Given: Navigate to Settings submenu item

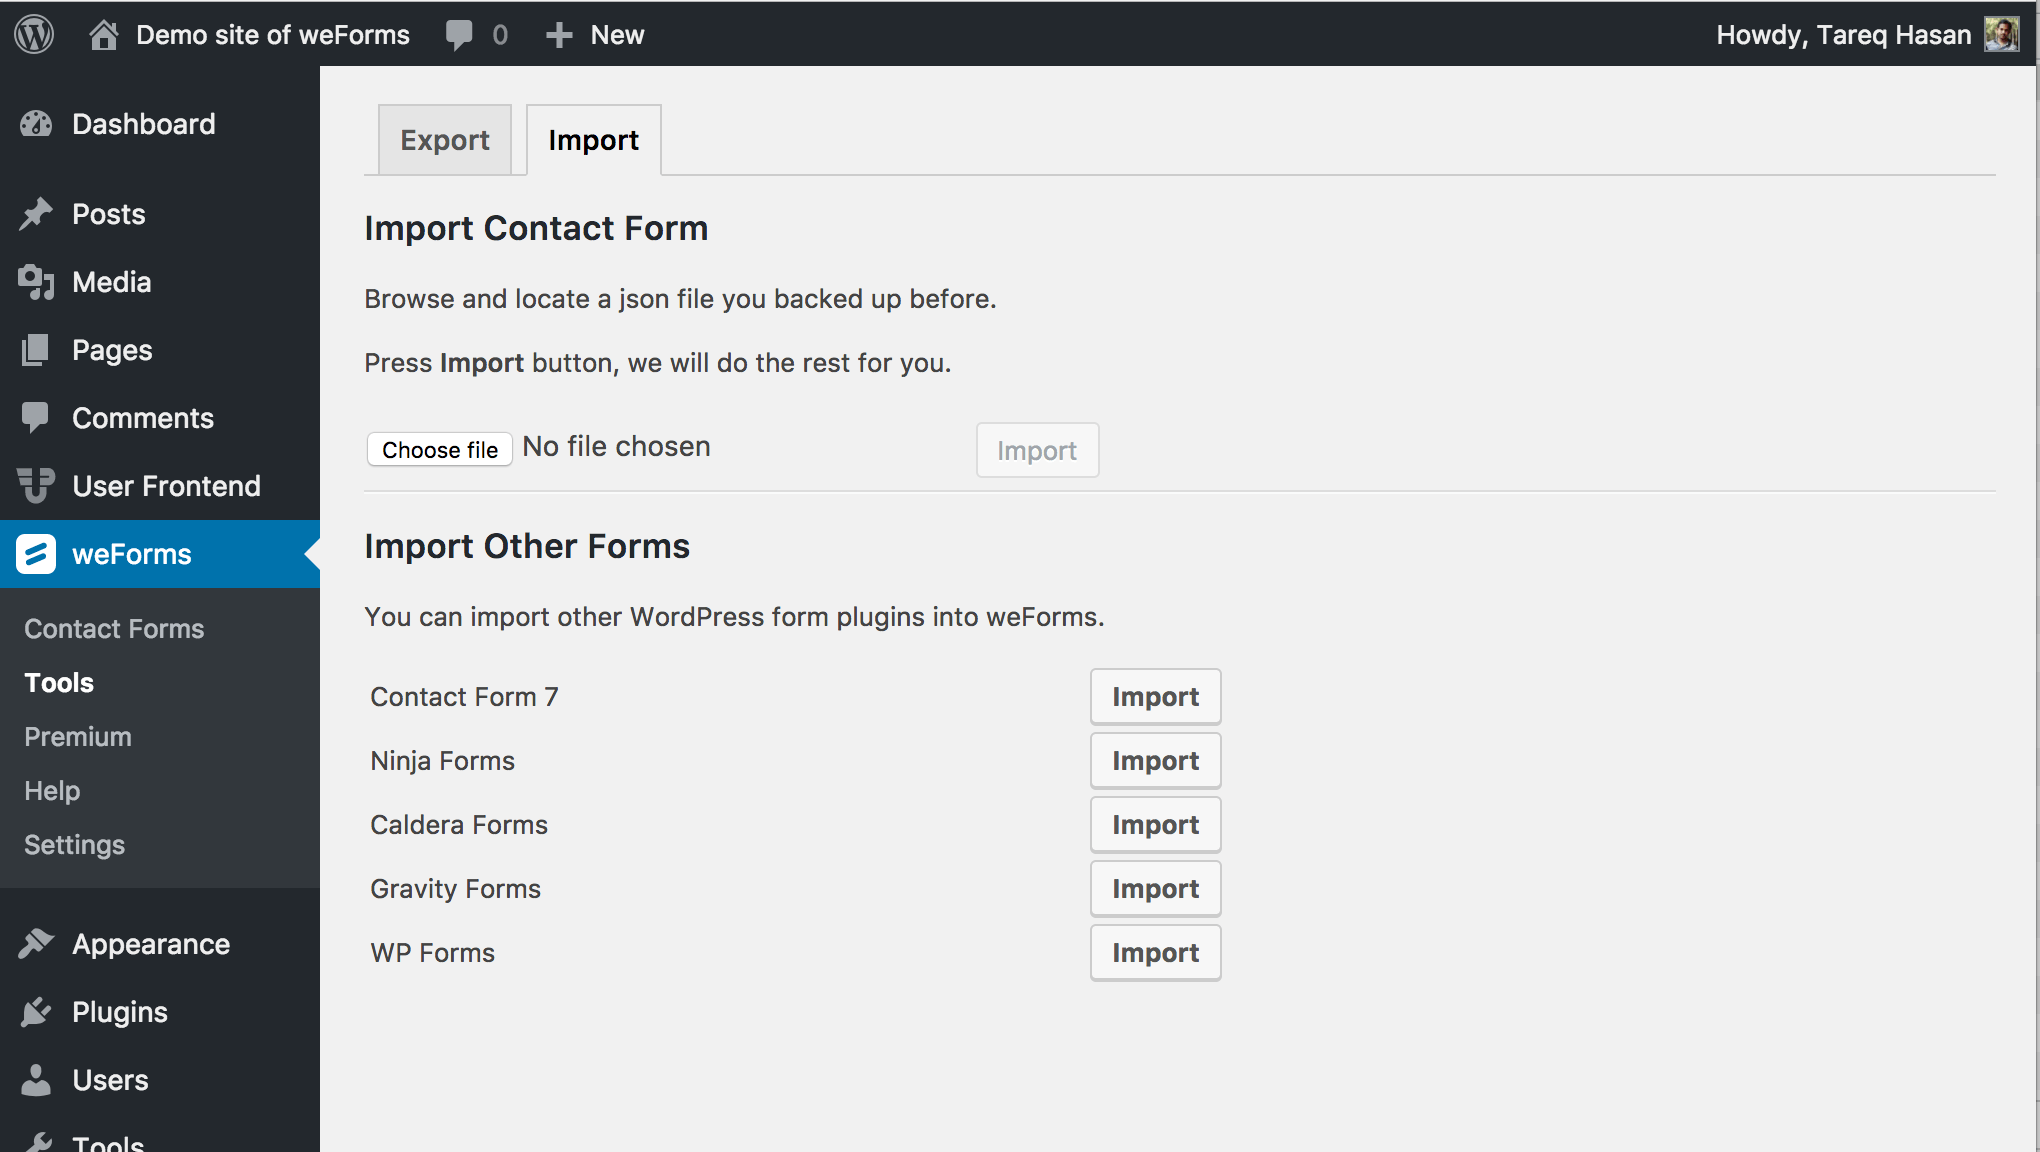Looking at the screenshot, I should pyautogui.click(x=76, y=844).
